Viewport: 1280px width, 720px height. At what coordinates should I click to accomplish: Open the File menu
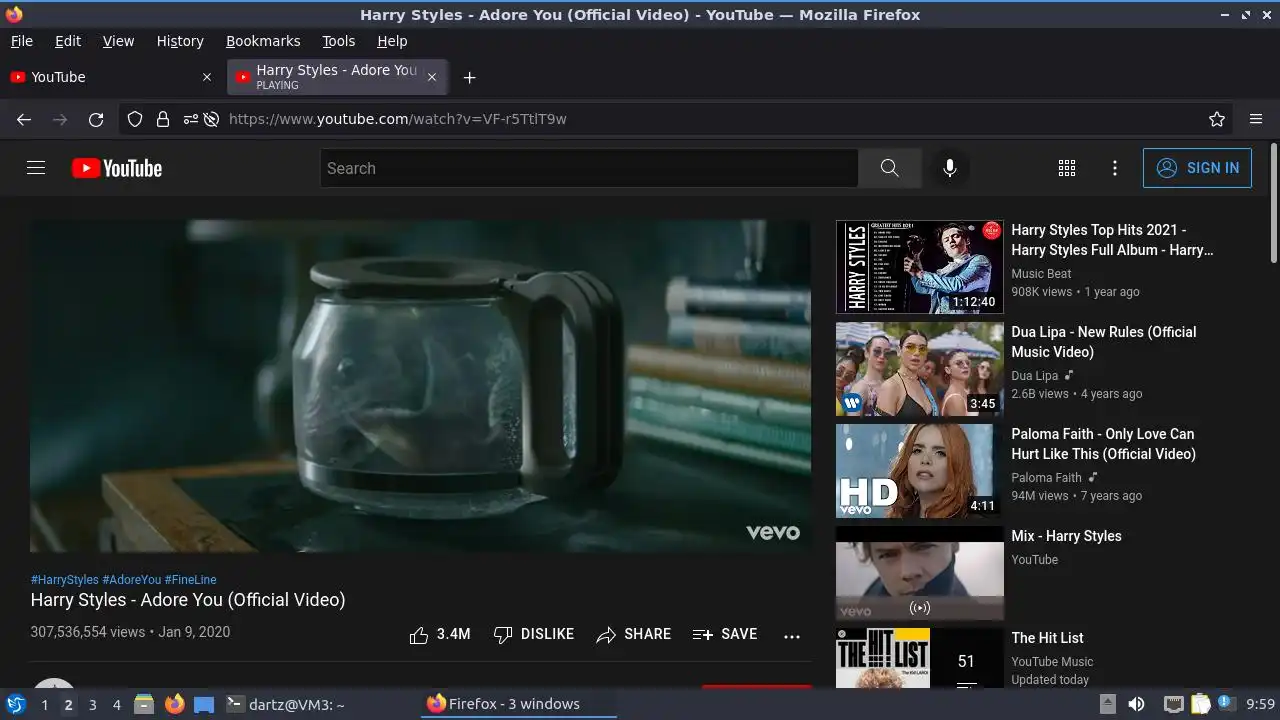click(x=21, y=41)
